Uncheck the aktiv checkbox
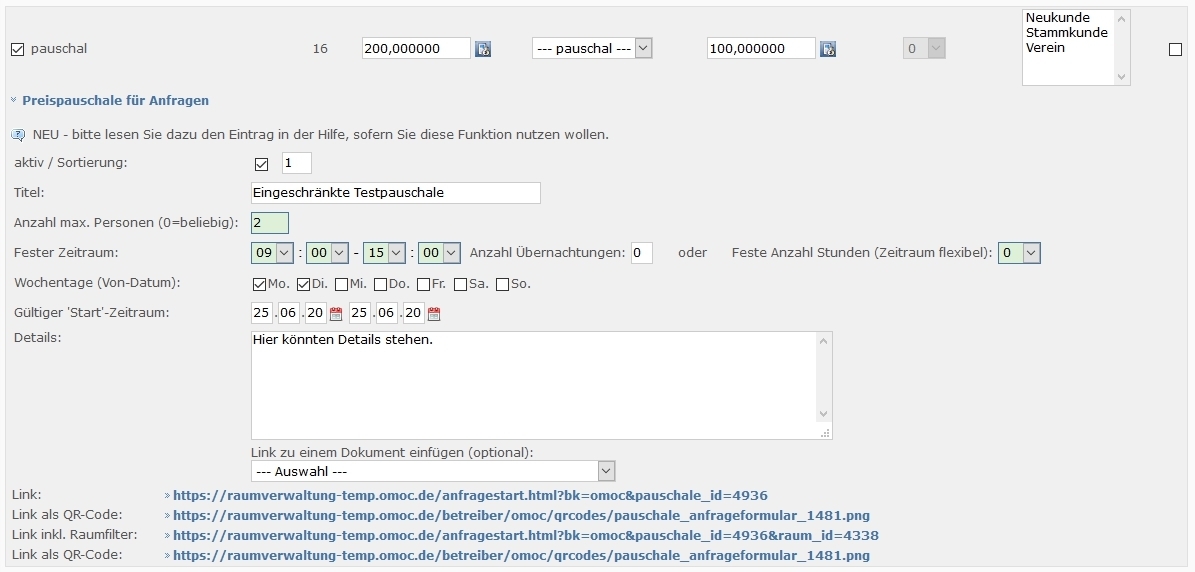 click(262, 164)
